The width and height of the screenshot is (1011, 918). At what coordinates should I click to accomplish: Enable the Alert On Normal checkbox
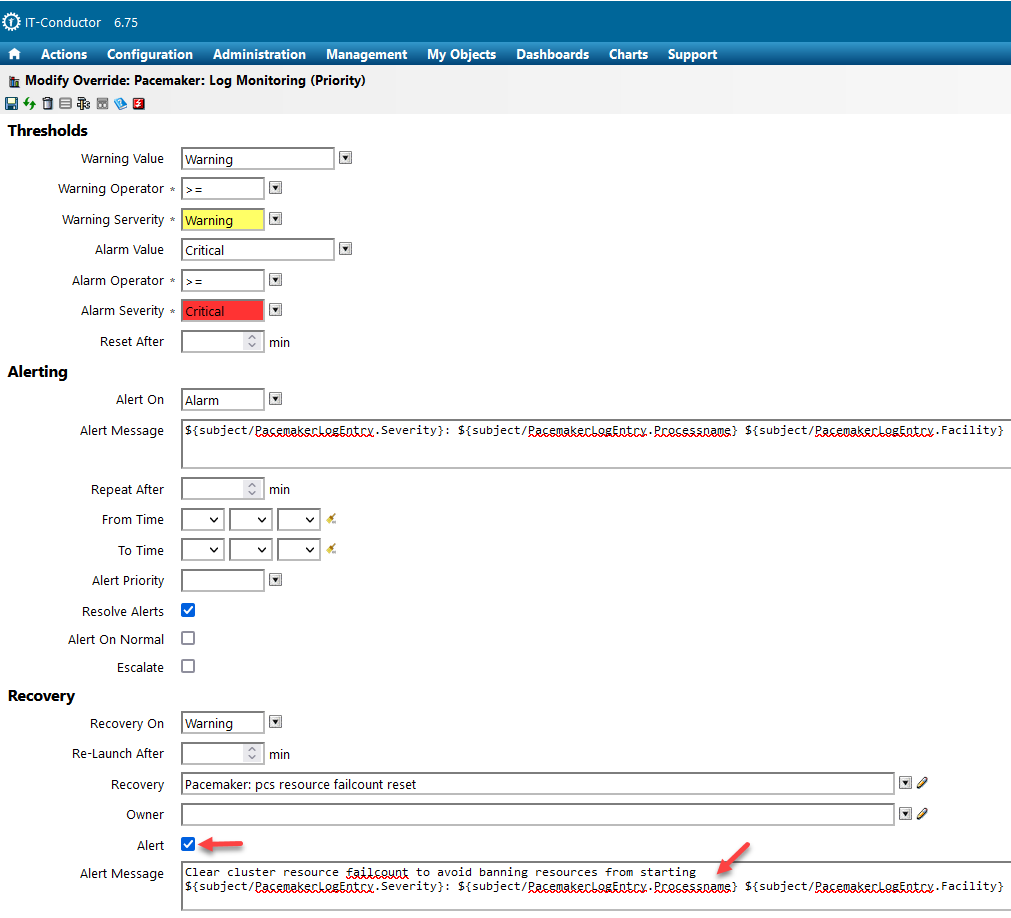pos(188,638)
